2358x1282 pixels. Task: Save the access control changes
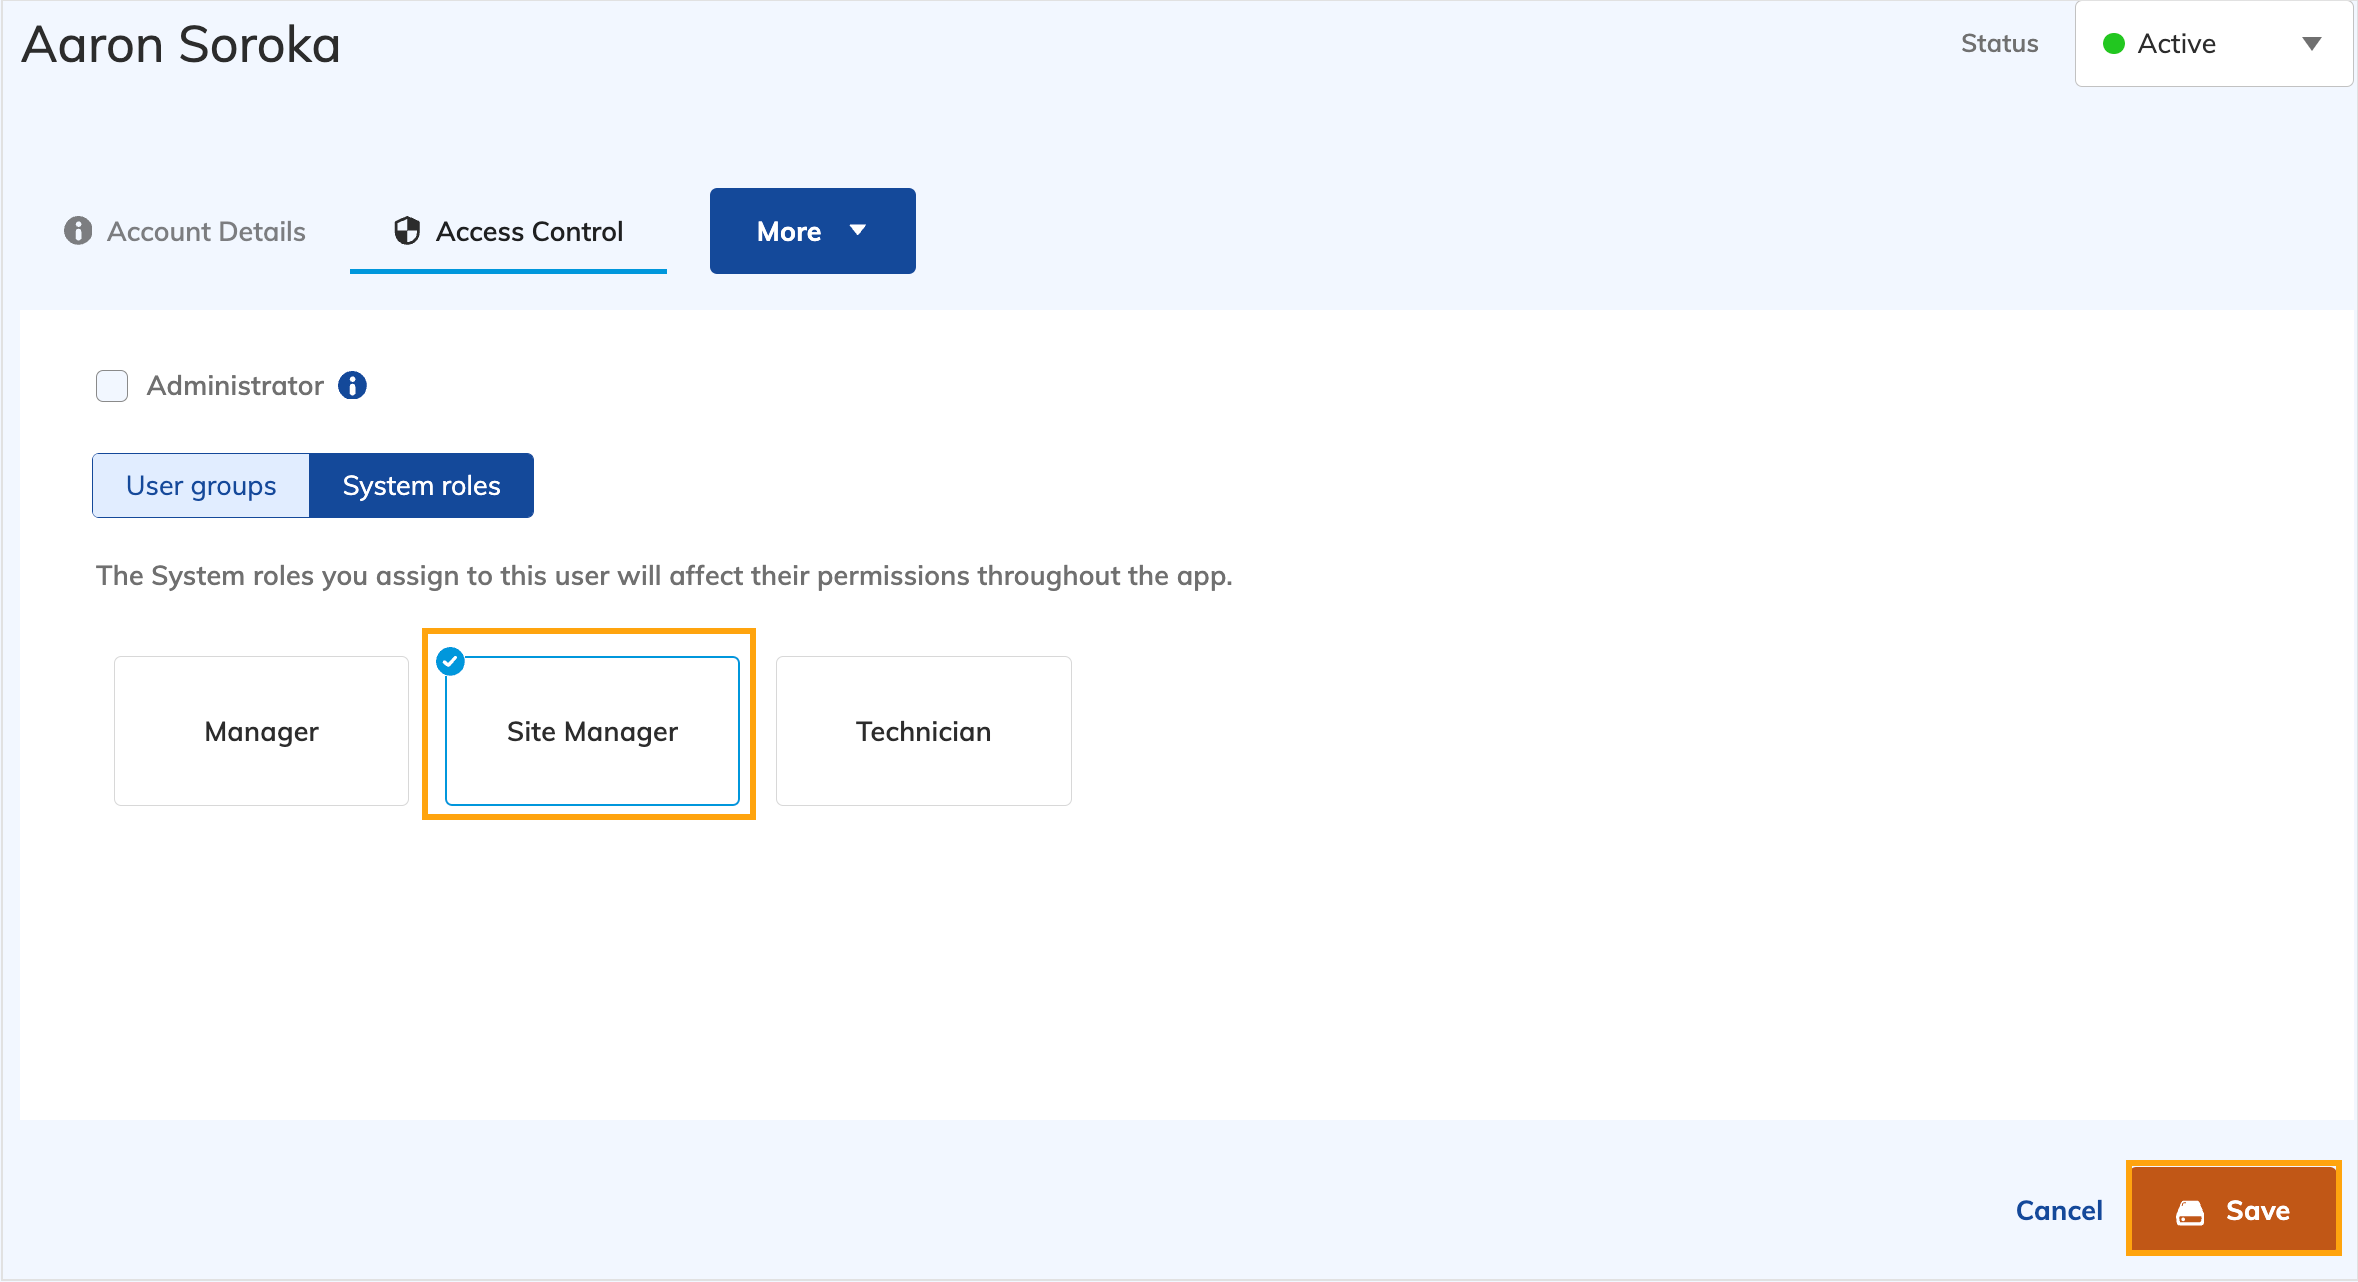[2234, 1210]
